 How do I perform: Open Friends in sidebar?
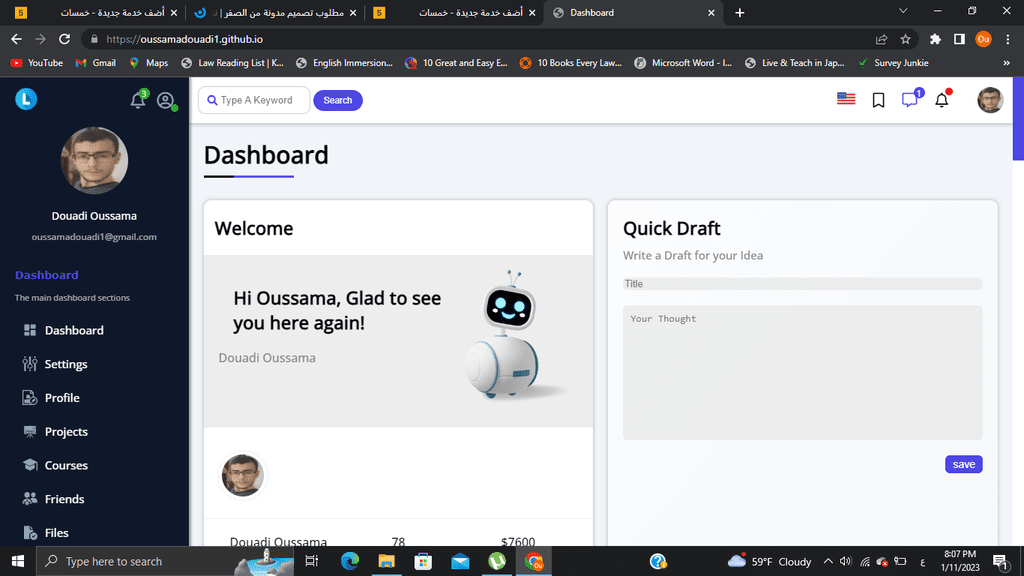point(64,499)
